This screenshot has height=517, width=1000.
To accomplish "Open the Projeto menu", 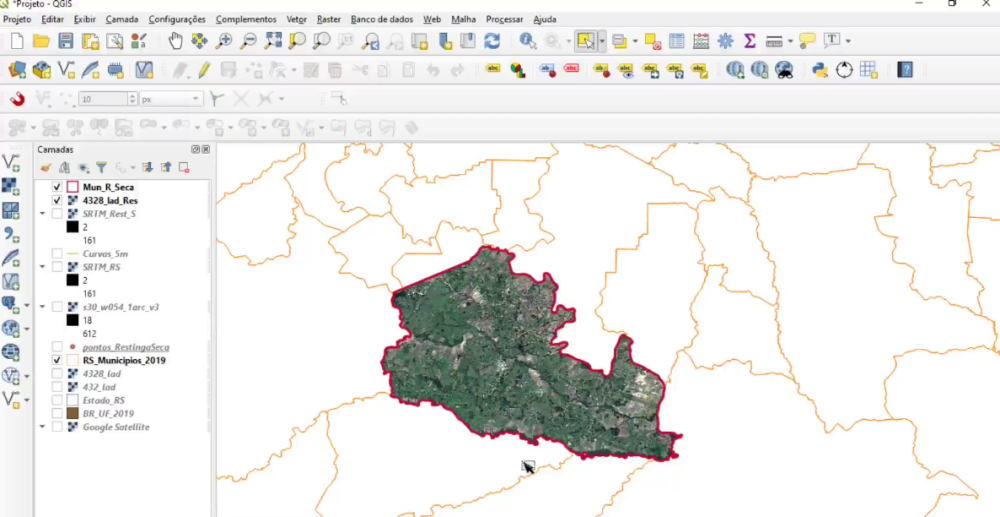I will point(17,20).
